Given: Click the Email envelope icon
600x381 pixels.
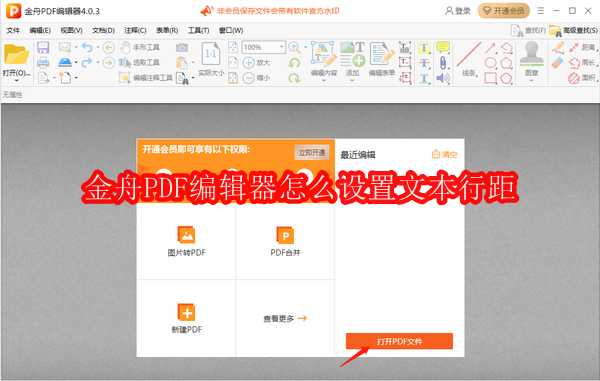Looking at the screenshot, I should tap(65, 47).
